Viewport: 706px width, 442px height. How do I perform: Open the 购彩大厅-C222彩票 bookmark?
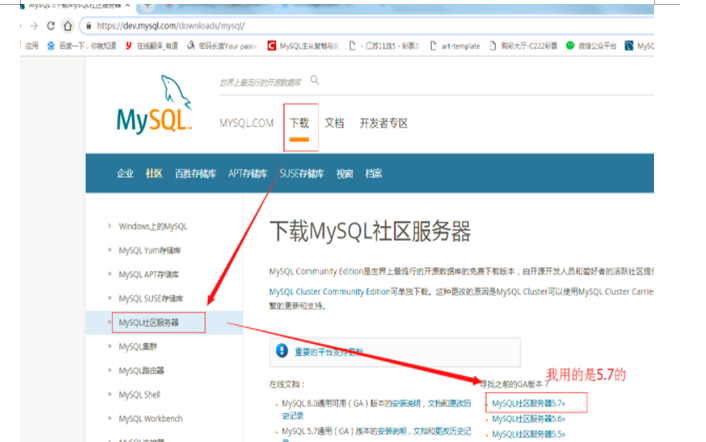(523, 46)
